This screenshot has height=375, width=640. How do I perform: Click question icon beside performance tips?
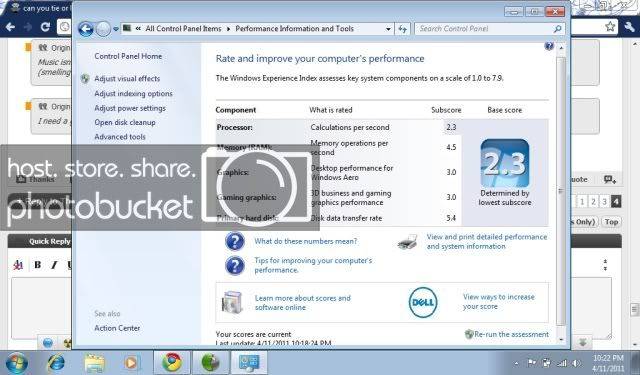(235, 266)
